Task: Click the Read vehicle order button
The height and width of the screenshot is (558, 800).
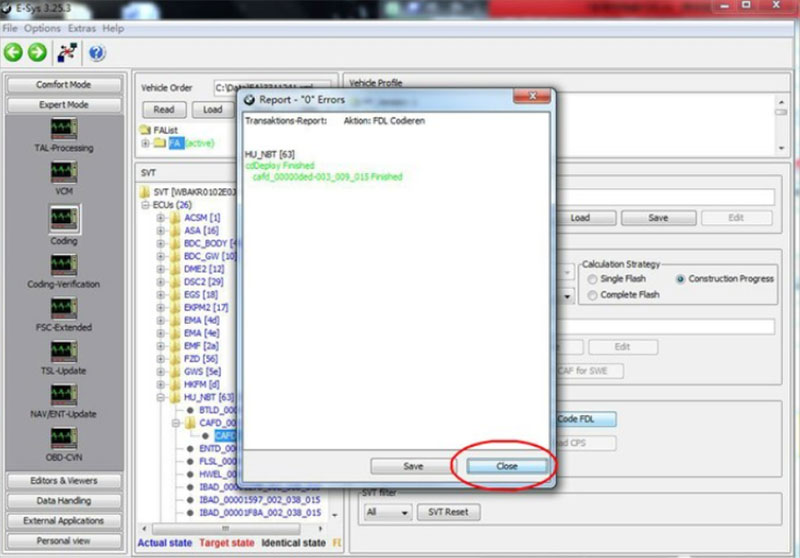Action: click(x=164, y=110)
